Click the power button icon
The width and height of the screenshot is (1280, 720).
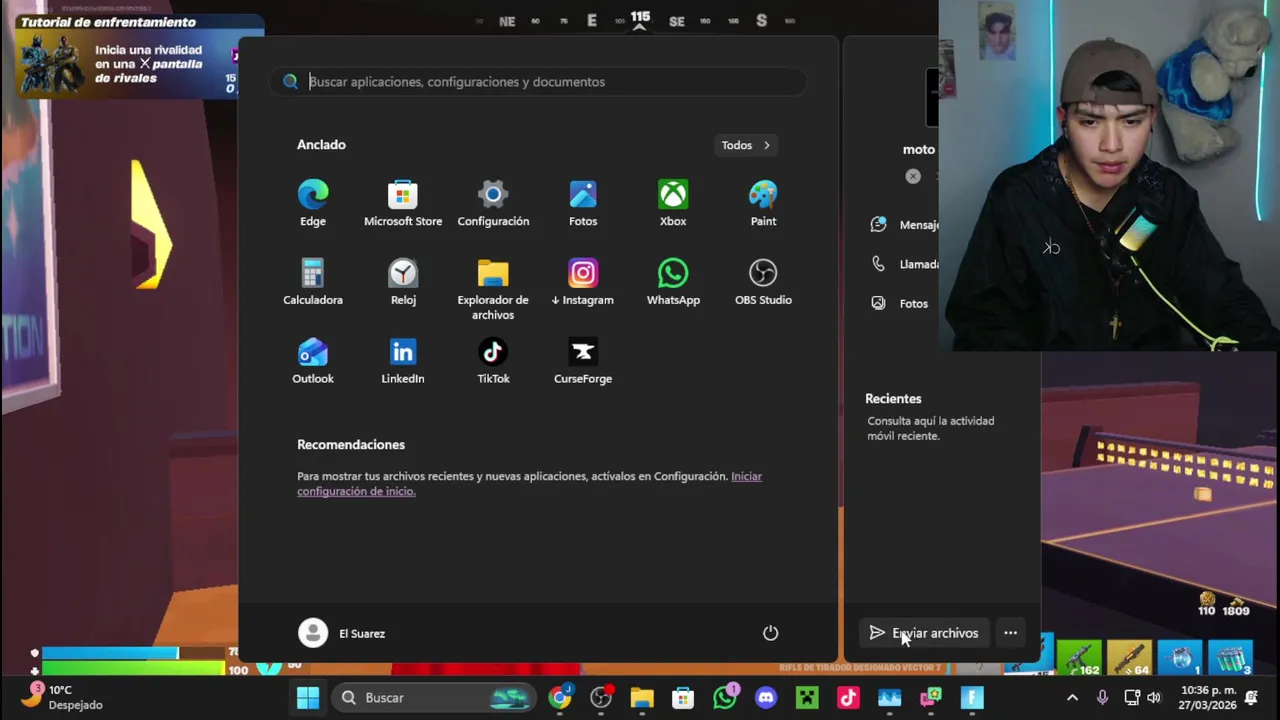click(770, 633)
